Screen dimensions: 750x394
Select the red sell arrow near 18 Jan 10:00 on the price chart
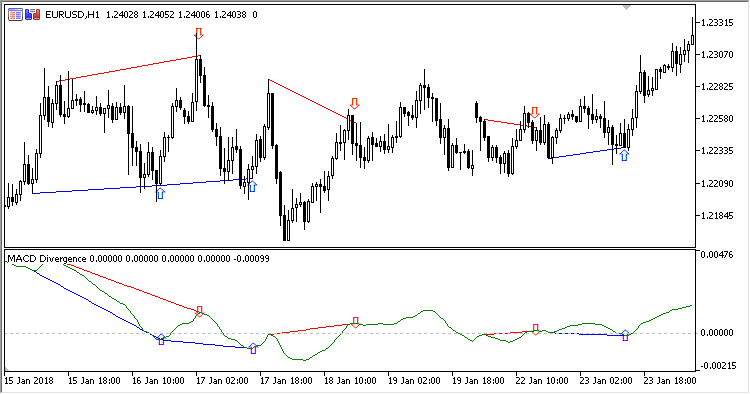point(354,103)
